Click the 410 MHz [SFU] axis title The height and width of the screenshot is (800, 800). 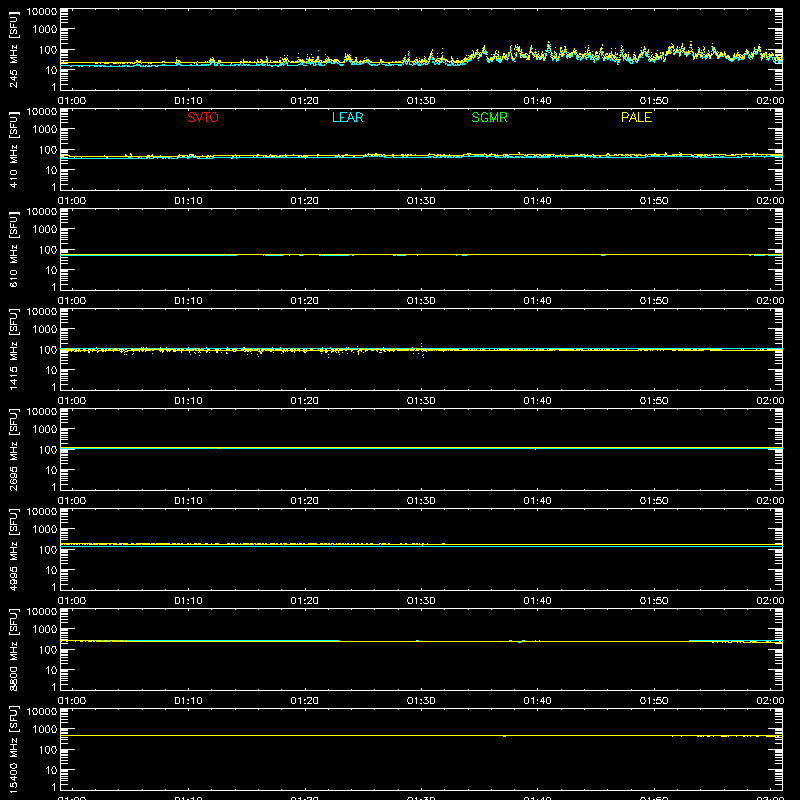pos(13,149)
